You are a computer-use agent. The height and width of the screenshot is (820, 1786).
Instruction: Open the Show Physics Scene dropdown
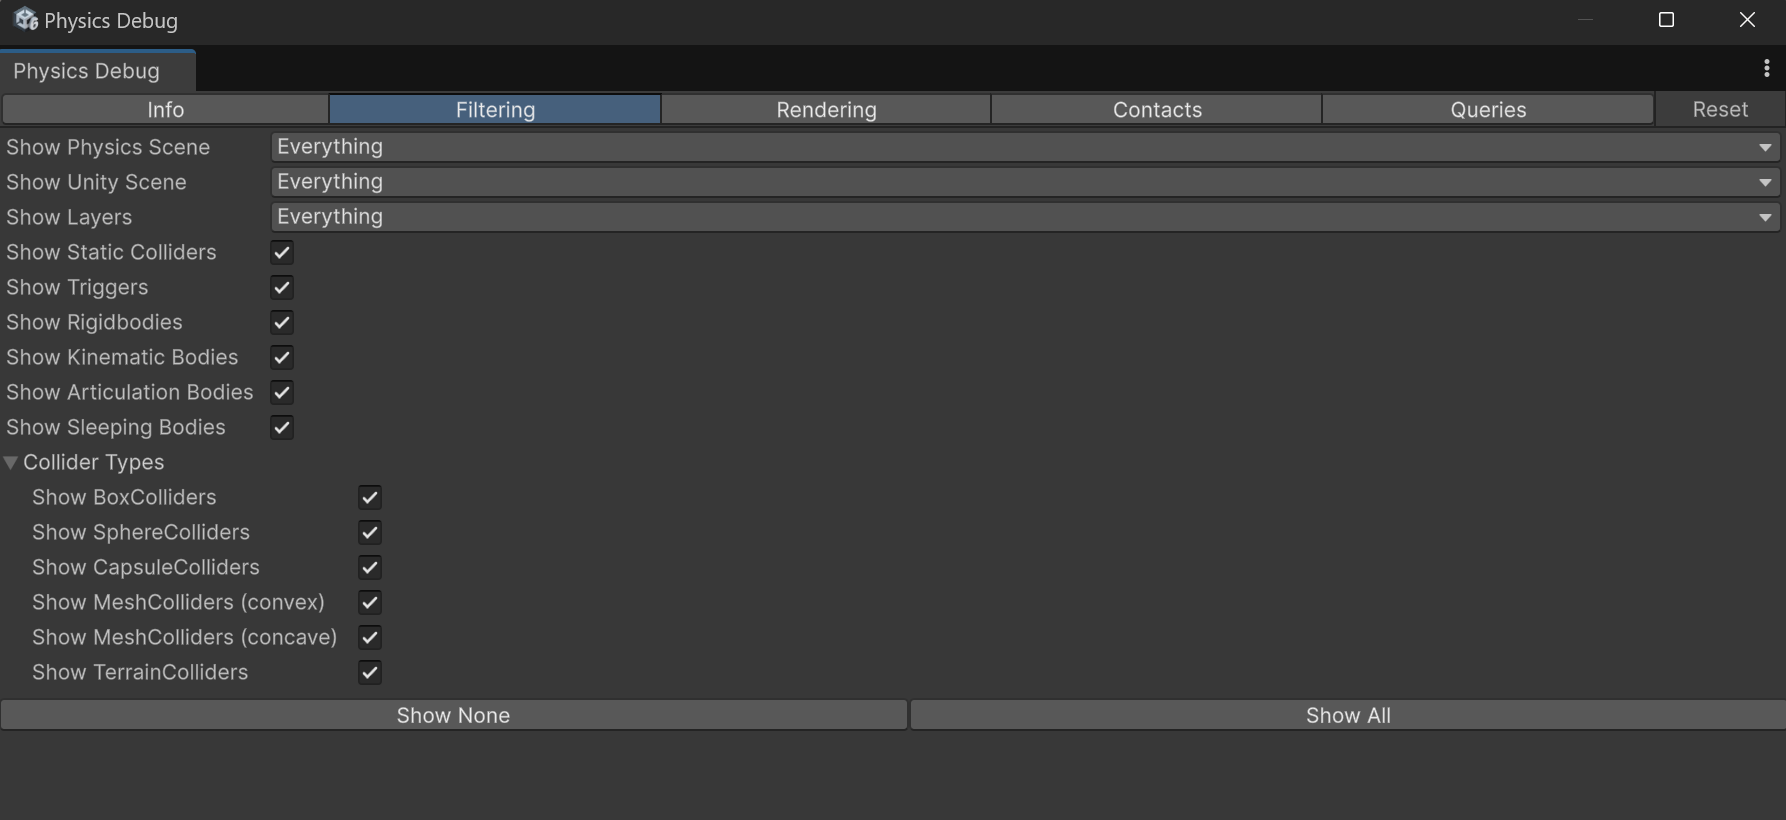click(x=1024, y=147)
